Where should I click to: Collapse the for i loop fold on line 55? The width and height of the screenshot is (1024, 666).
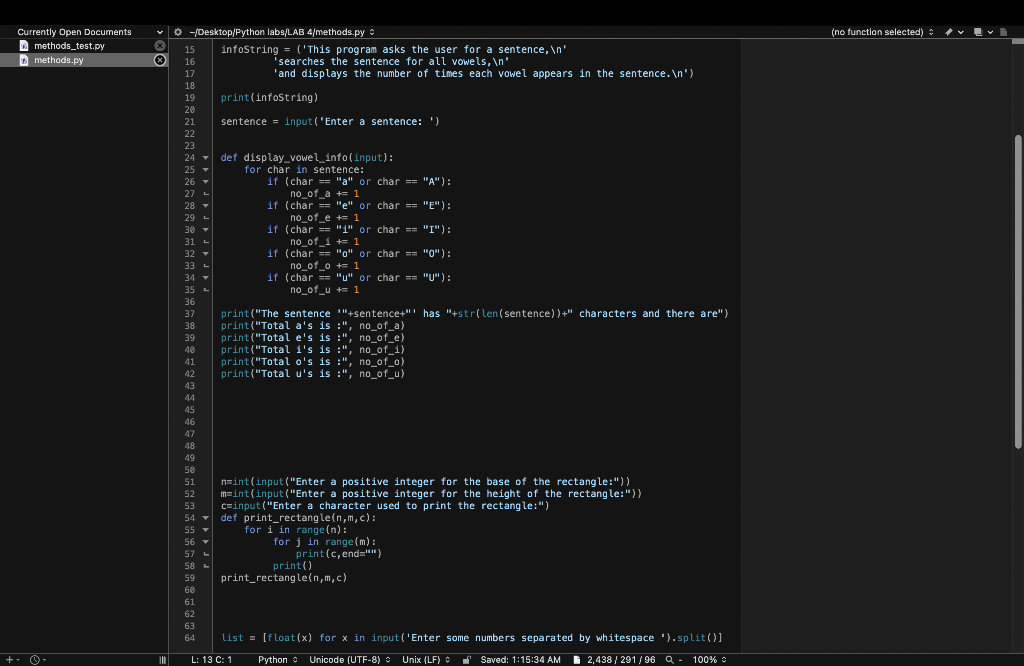click(206, 530)
